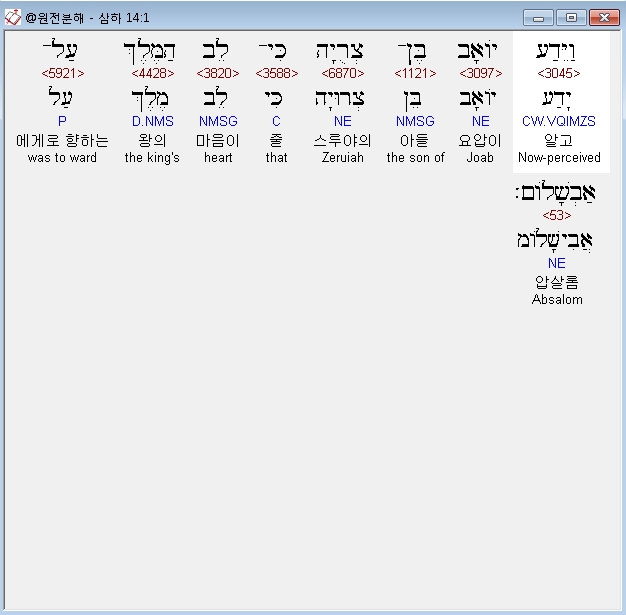The height and width of the screenshot is (615, 626).
Task: Click Hebrew verse word above <3097>
Action: pos(477,51)
